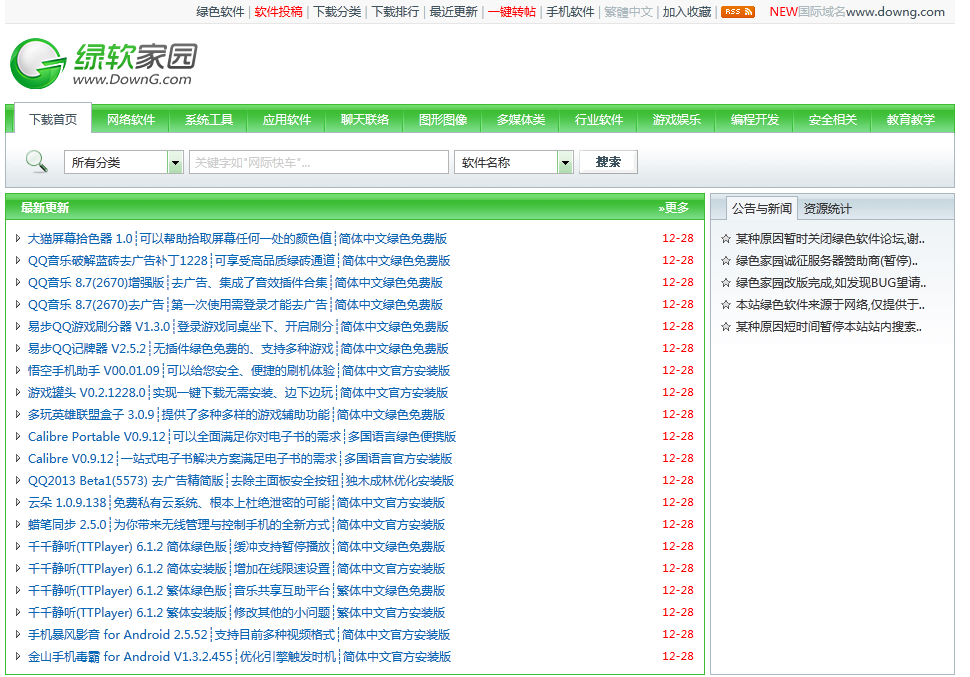Viewport: 970px width, 677px height.
Task: Click the red 软件投稿 top link
Action: pos(278,12)
